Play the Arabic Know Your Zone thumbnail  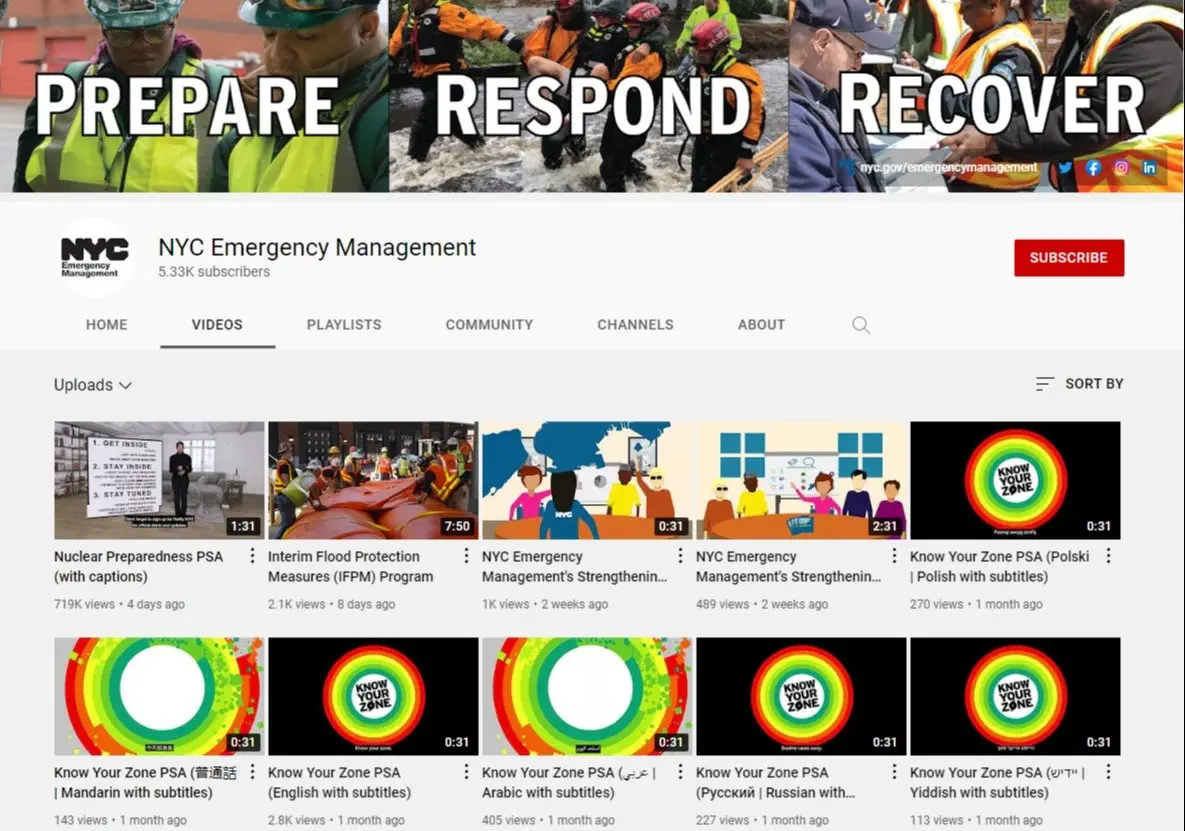[x=587, y=696]
